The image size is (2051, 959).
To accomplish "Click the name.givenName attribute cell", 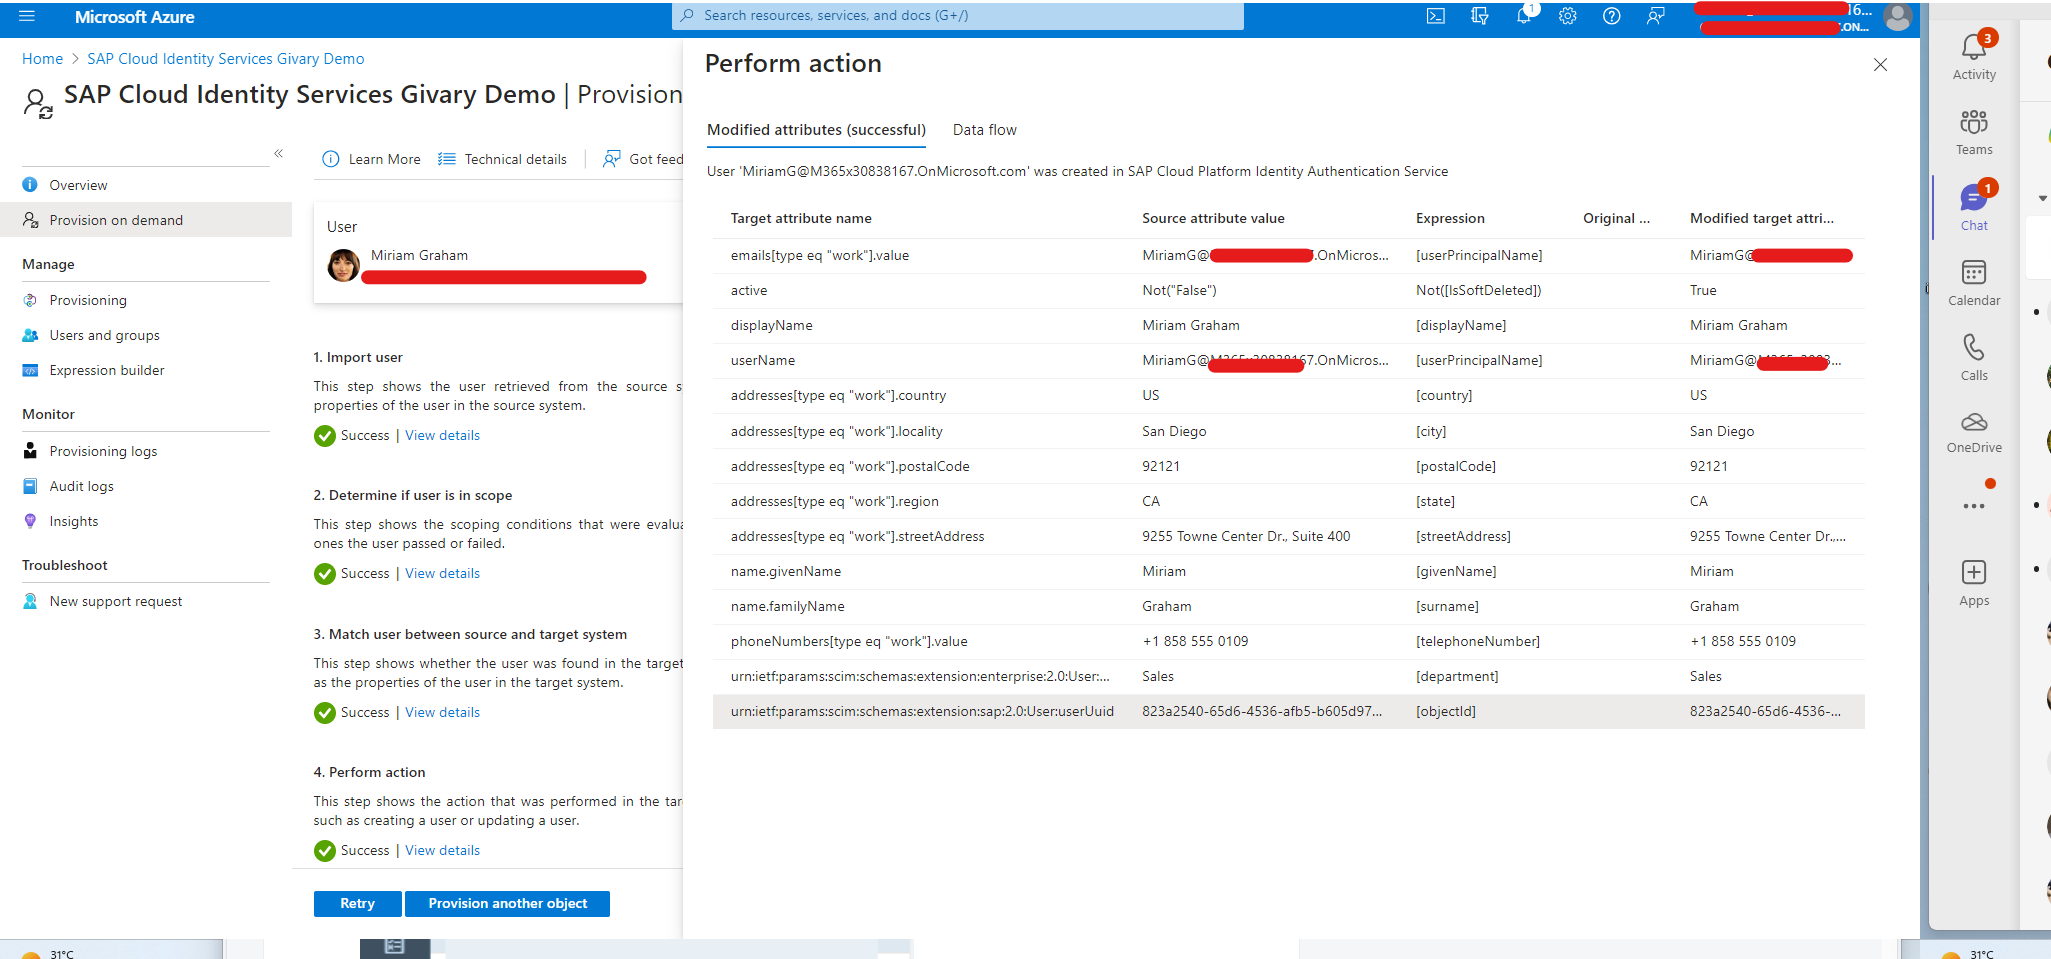I will [x=786, y=571].
